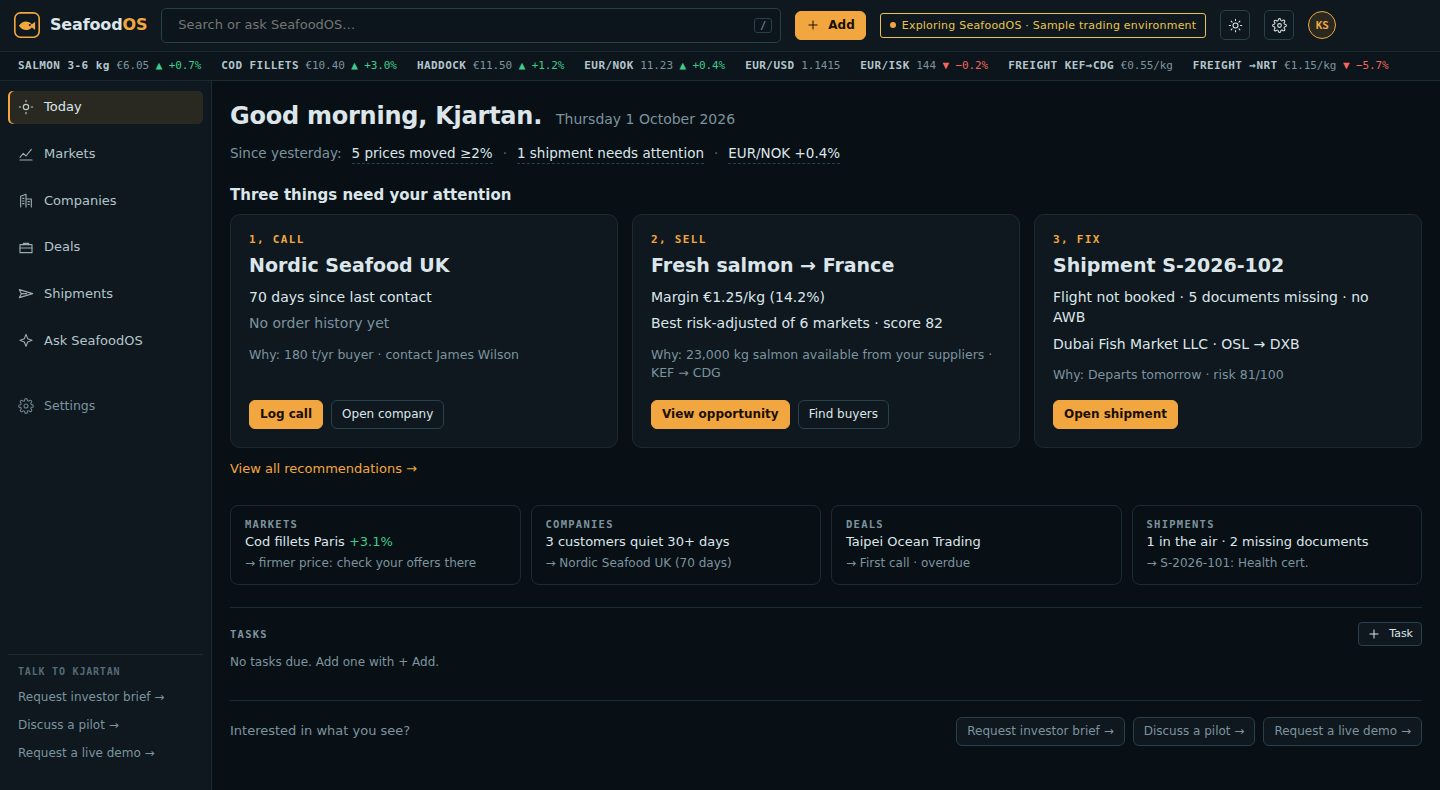Click the orange Add button
Viewport: 1440px width, 790px height.
[x=830, y=25]
